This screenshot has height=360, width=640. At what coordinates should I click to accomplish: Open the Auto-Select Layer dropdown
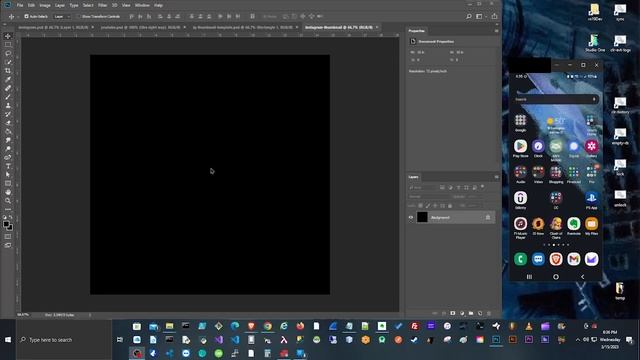click(x=62, y=16)
